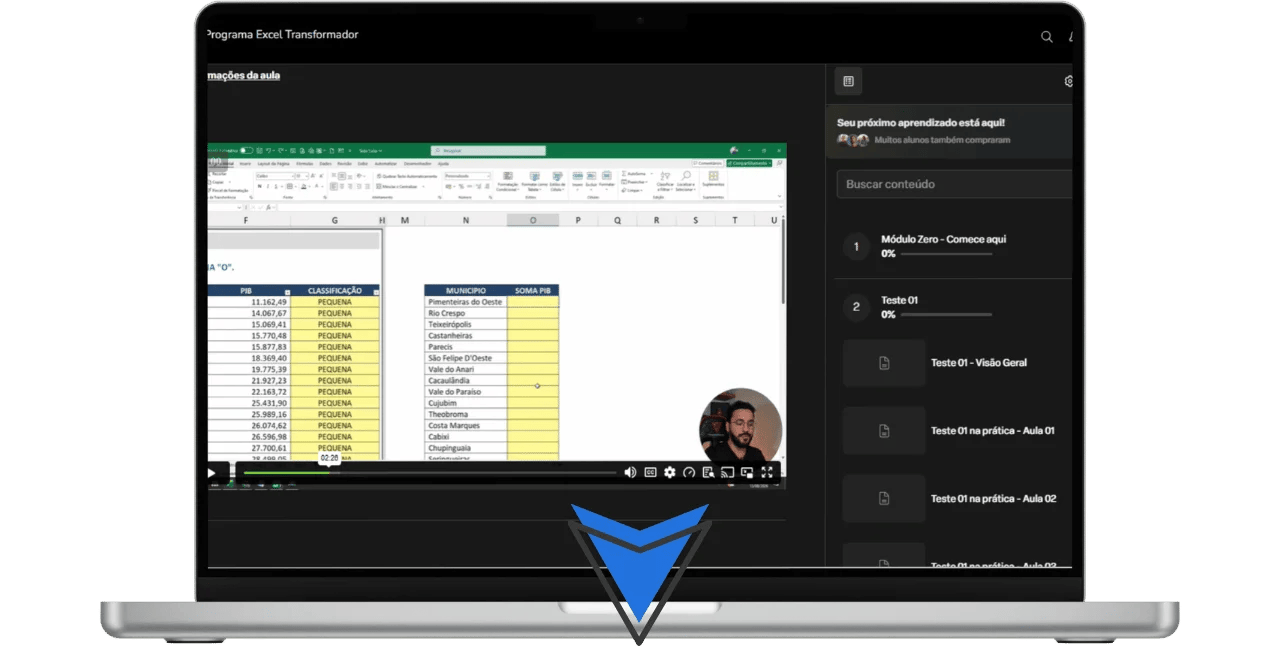The image size is (1280, 650).
Task: Open the Revisão ribbon tab
Action: click(344, 164)
